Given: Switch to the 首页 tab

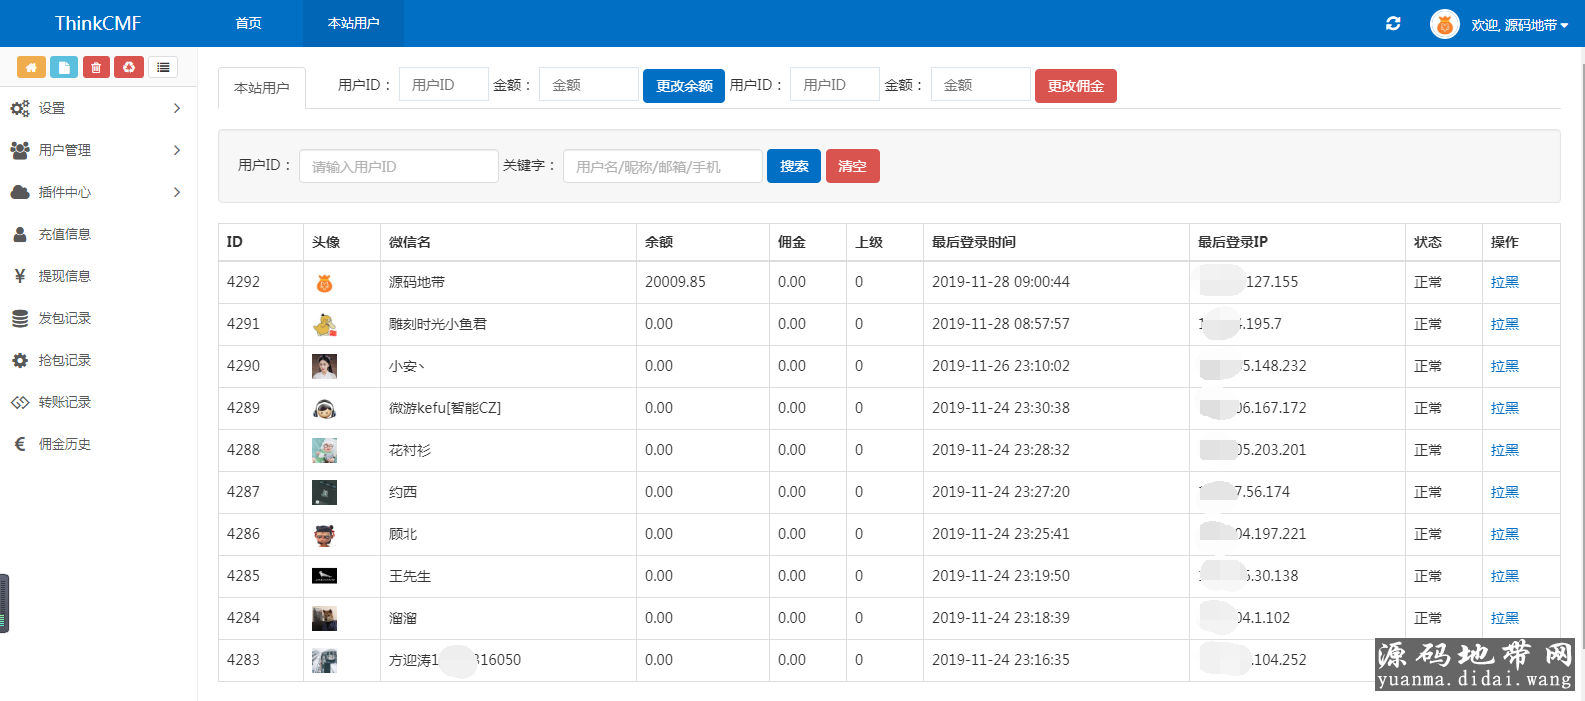Looking at the screenshot, I should tap(248, 23).
